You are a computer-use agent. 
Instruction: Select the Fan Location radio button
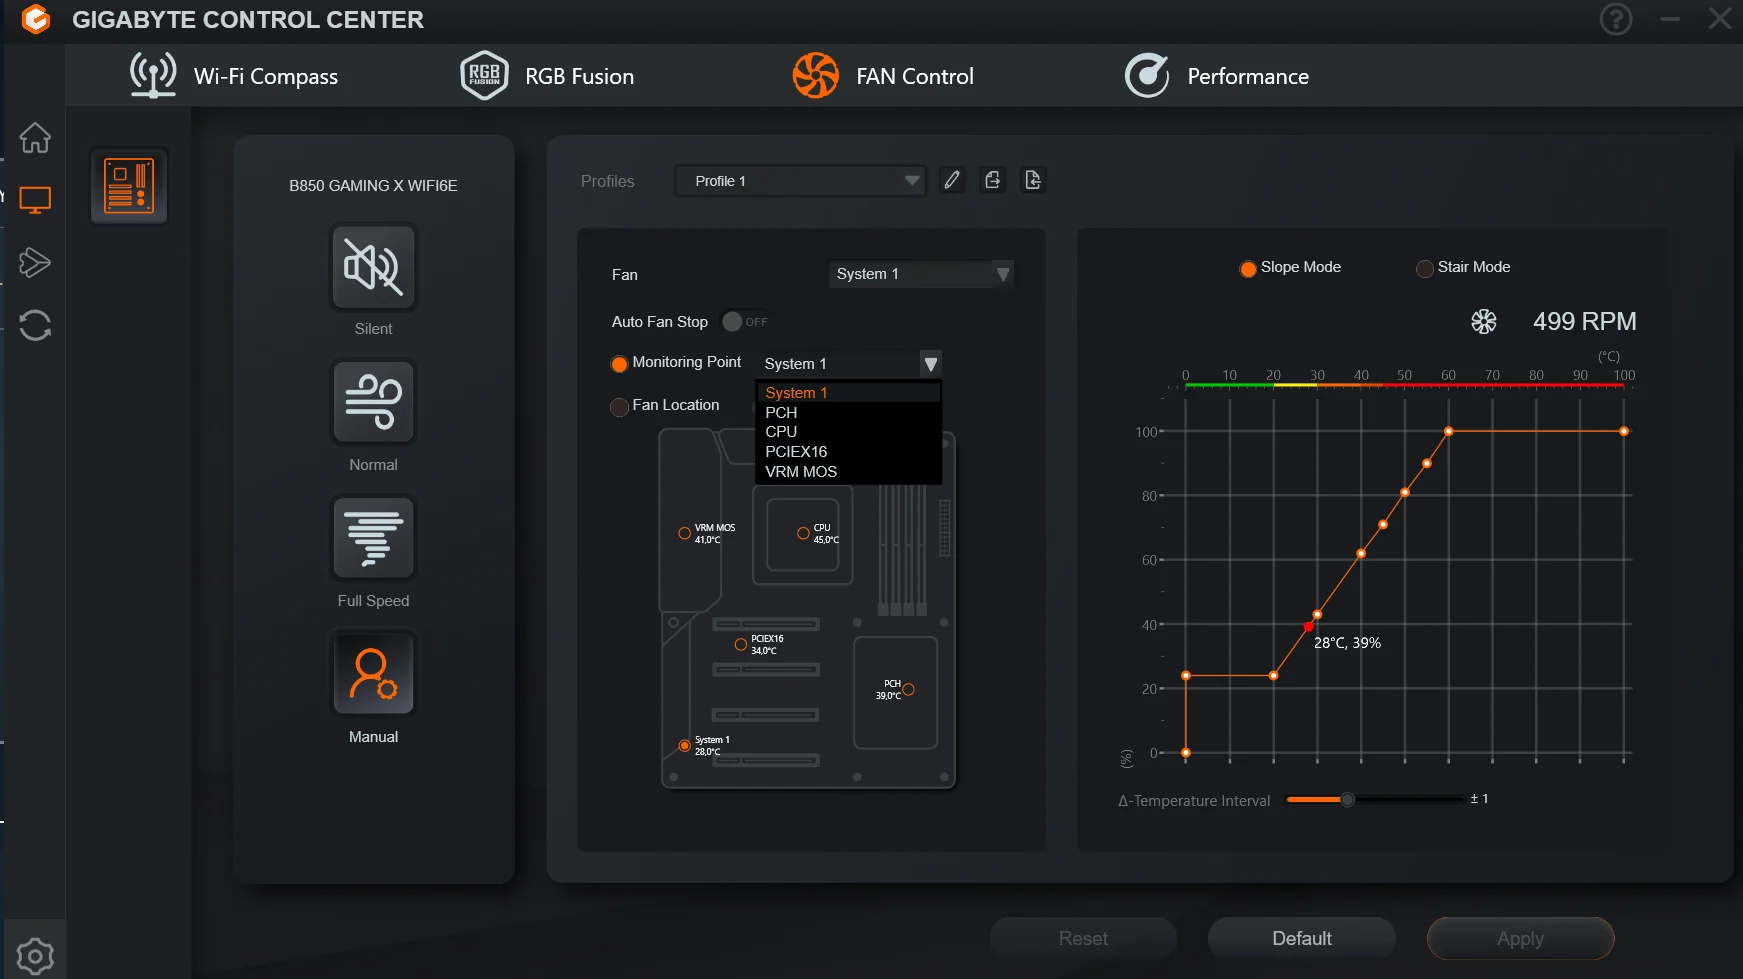[x=619, y=406]
